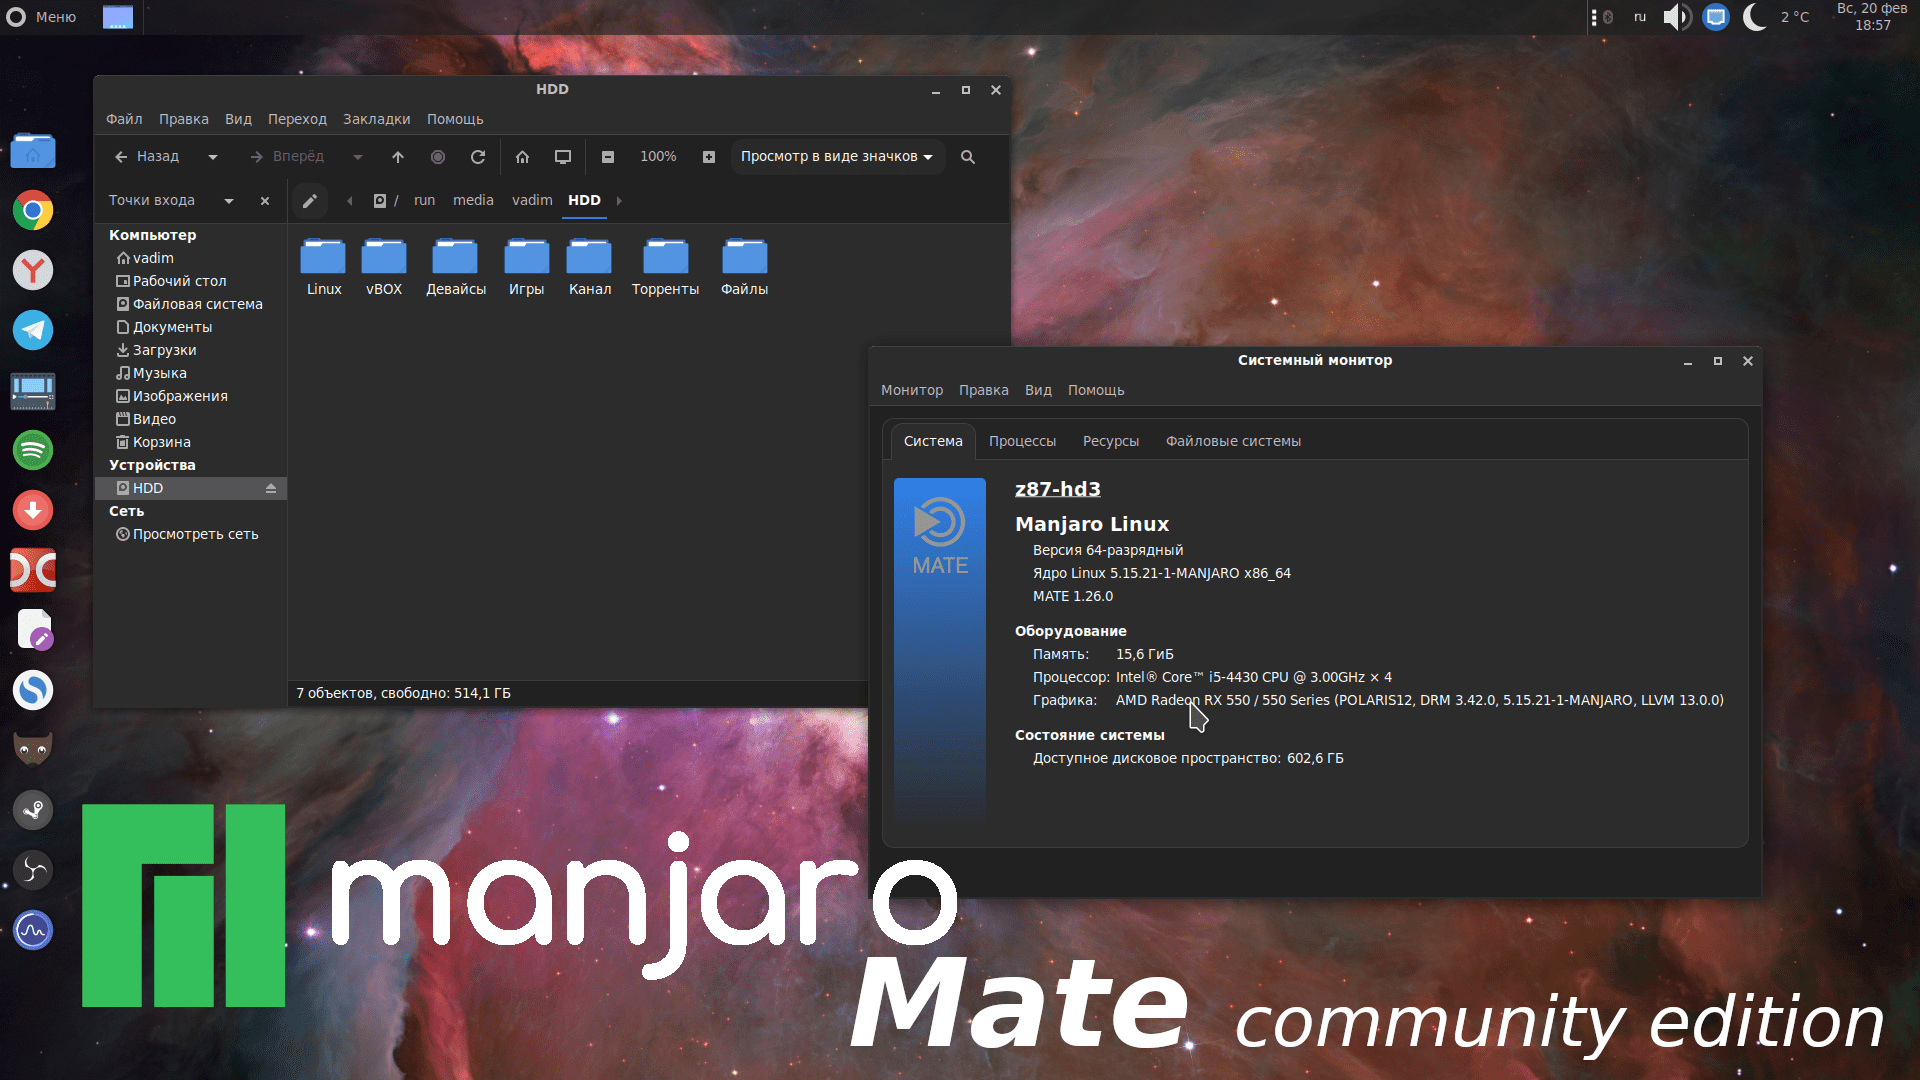Open the Просмотр в виде значков dropdown
This screenshot has width=1920, height=1080.
pyautogui.click(x=837, y=156)
